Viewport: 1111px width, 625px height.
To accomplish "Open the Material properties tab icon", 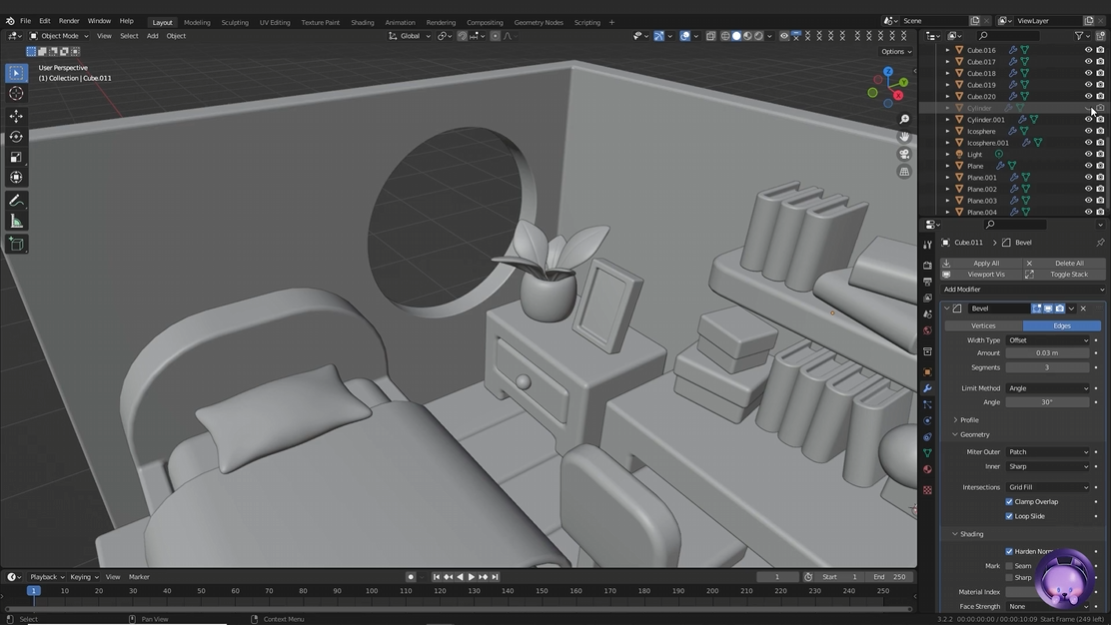I will click(927, 469).
